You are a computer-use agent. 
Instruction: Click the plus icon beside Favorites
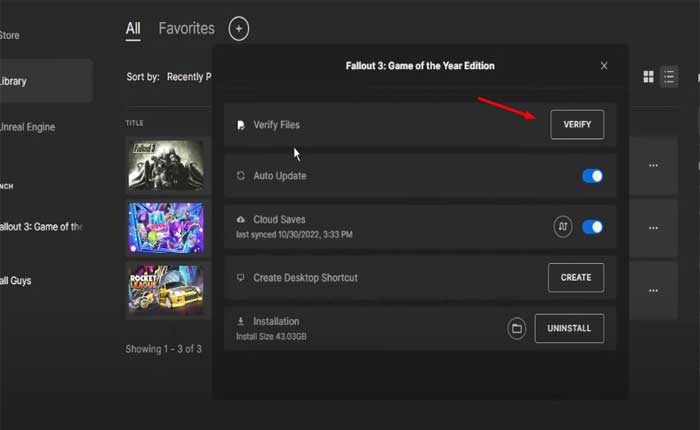[238, 28]
